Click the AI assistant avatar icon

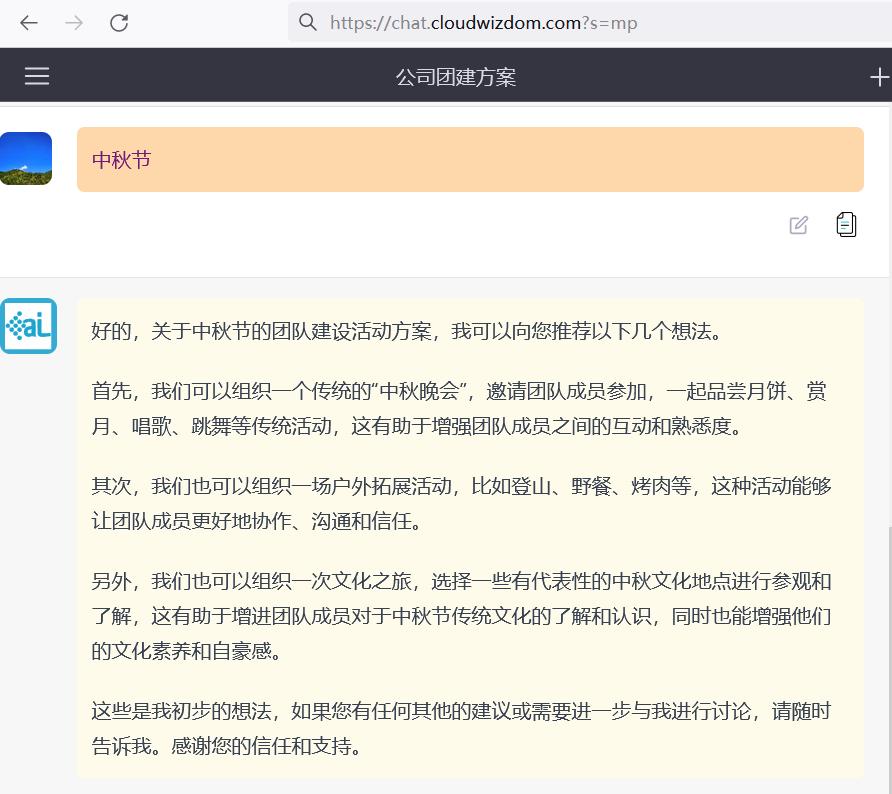[29, 326]
